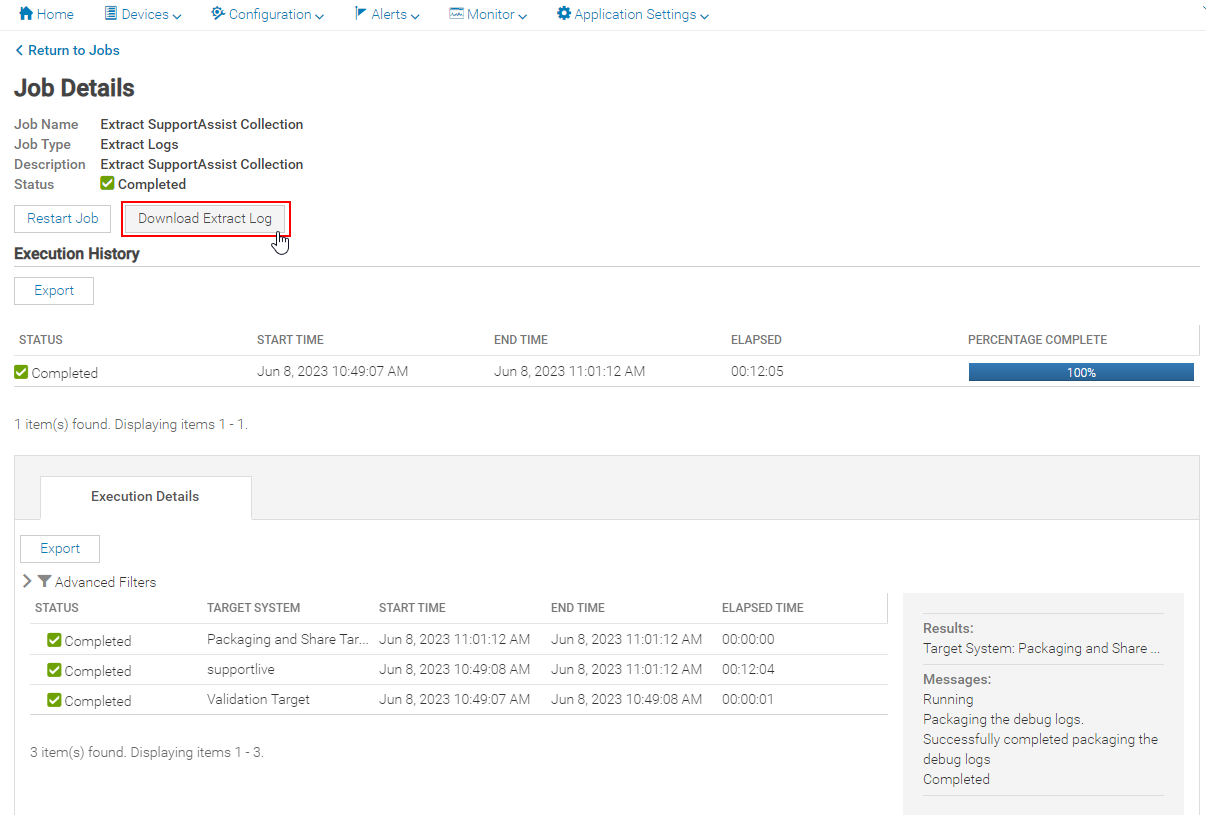
Task: Click the Application Settings gear icon
Action: 562,14
